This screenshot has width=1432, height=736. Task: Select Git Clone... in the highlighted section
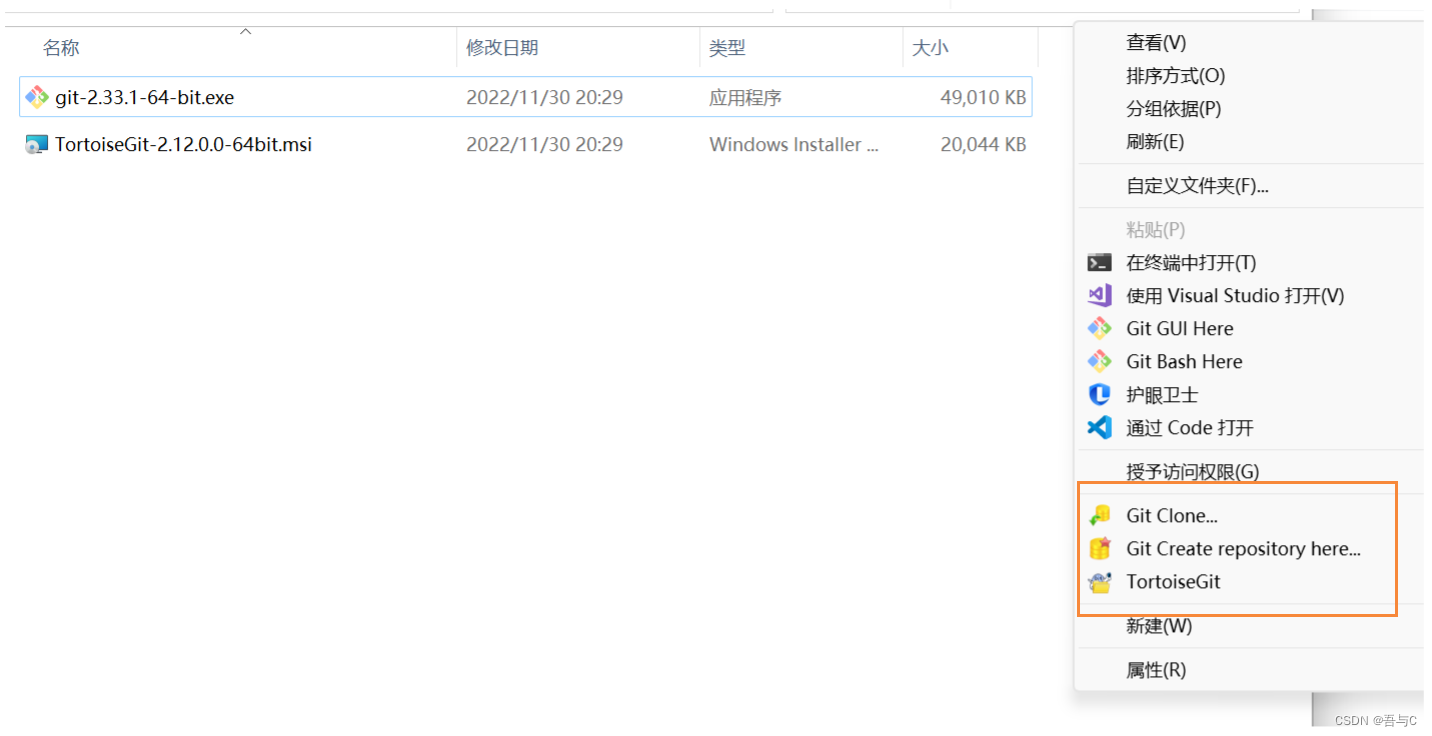(1172, 515)
